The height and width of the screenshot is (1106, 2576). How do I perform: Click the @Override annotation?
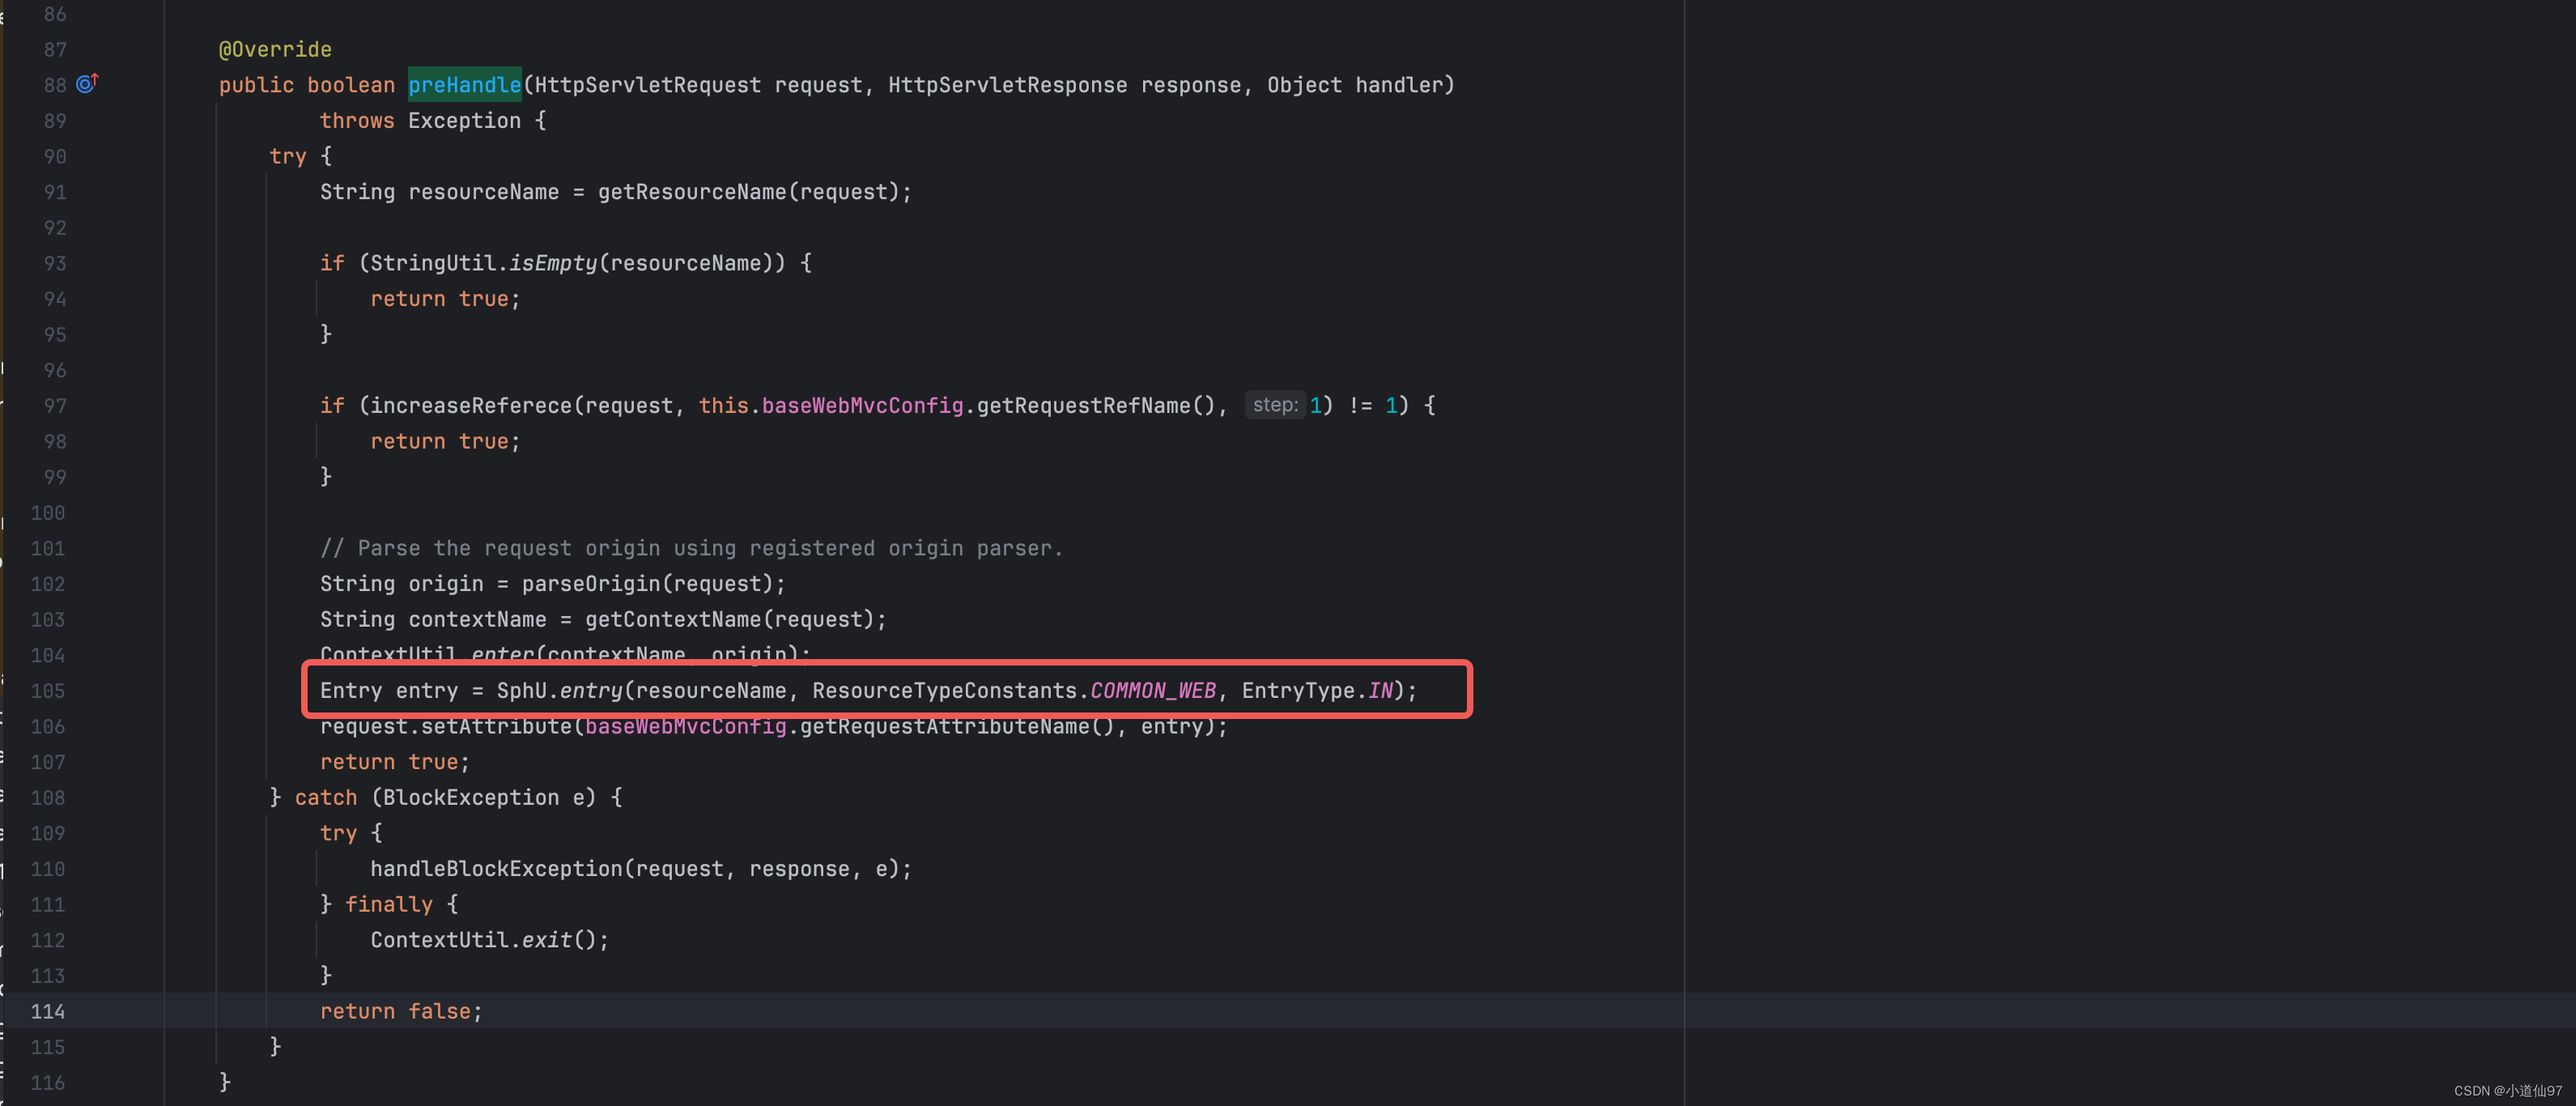pos(275,49)
